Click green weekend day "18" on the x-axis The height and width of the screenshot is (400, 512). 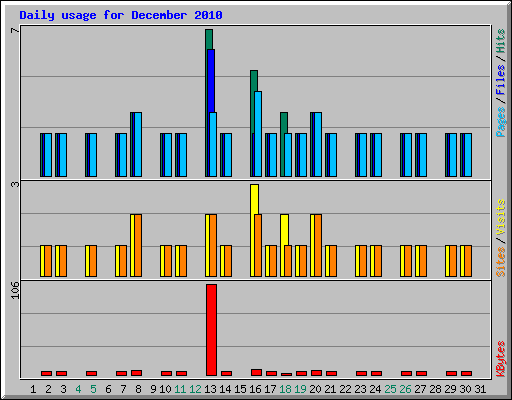(285, 389)
